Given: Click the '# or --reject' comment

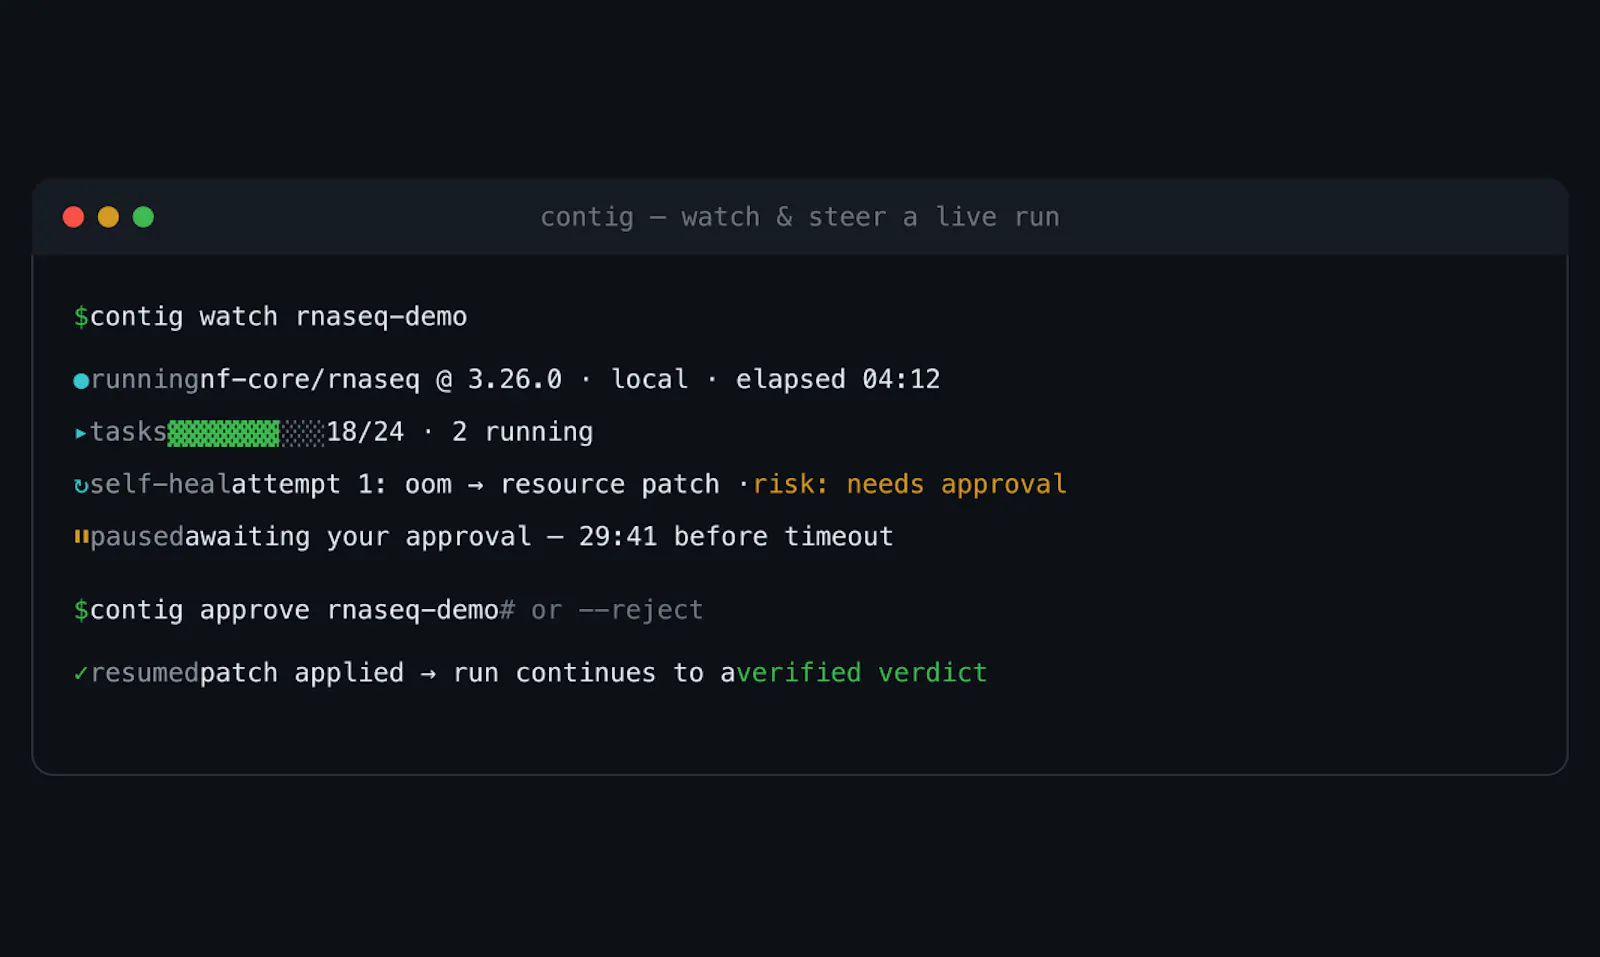Looking at the screenshot, I should pyautogui.click(x=601, y=610).
